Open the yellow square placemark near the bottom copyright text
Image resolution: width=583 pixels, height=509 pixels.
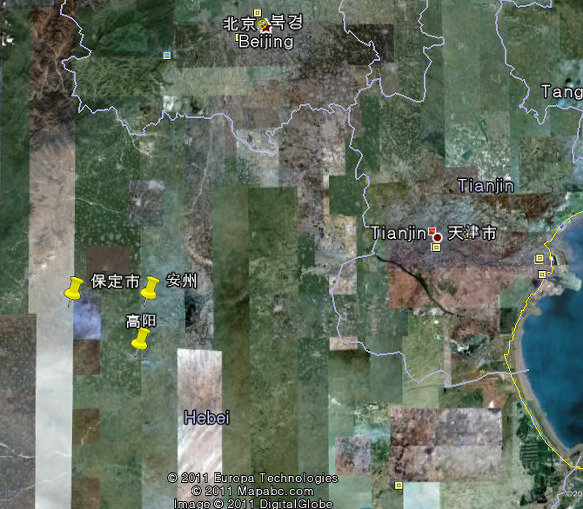click(398, 485)
